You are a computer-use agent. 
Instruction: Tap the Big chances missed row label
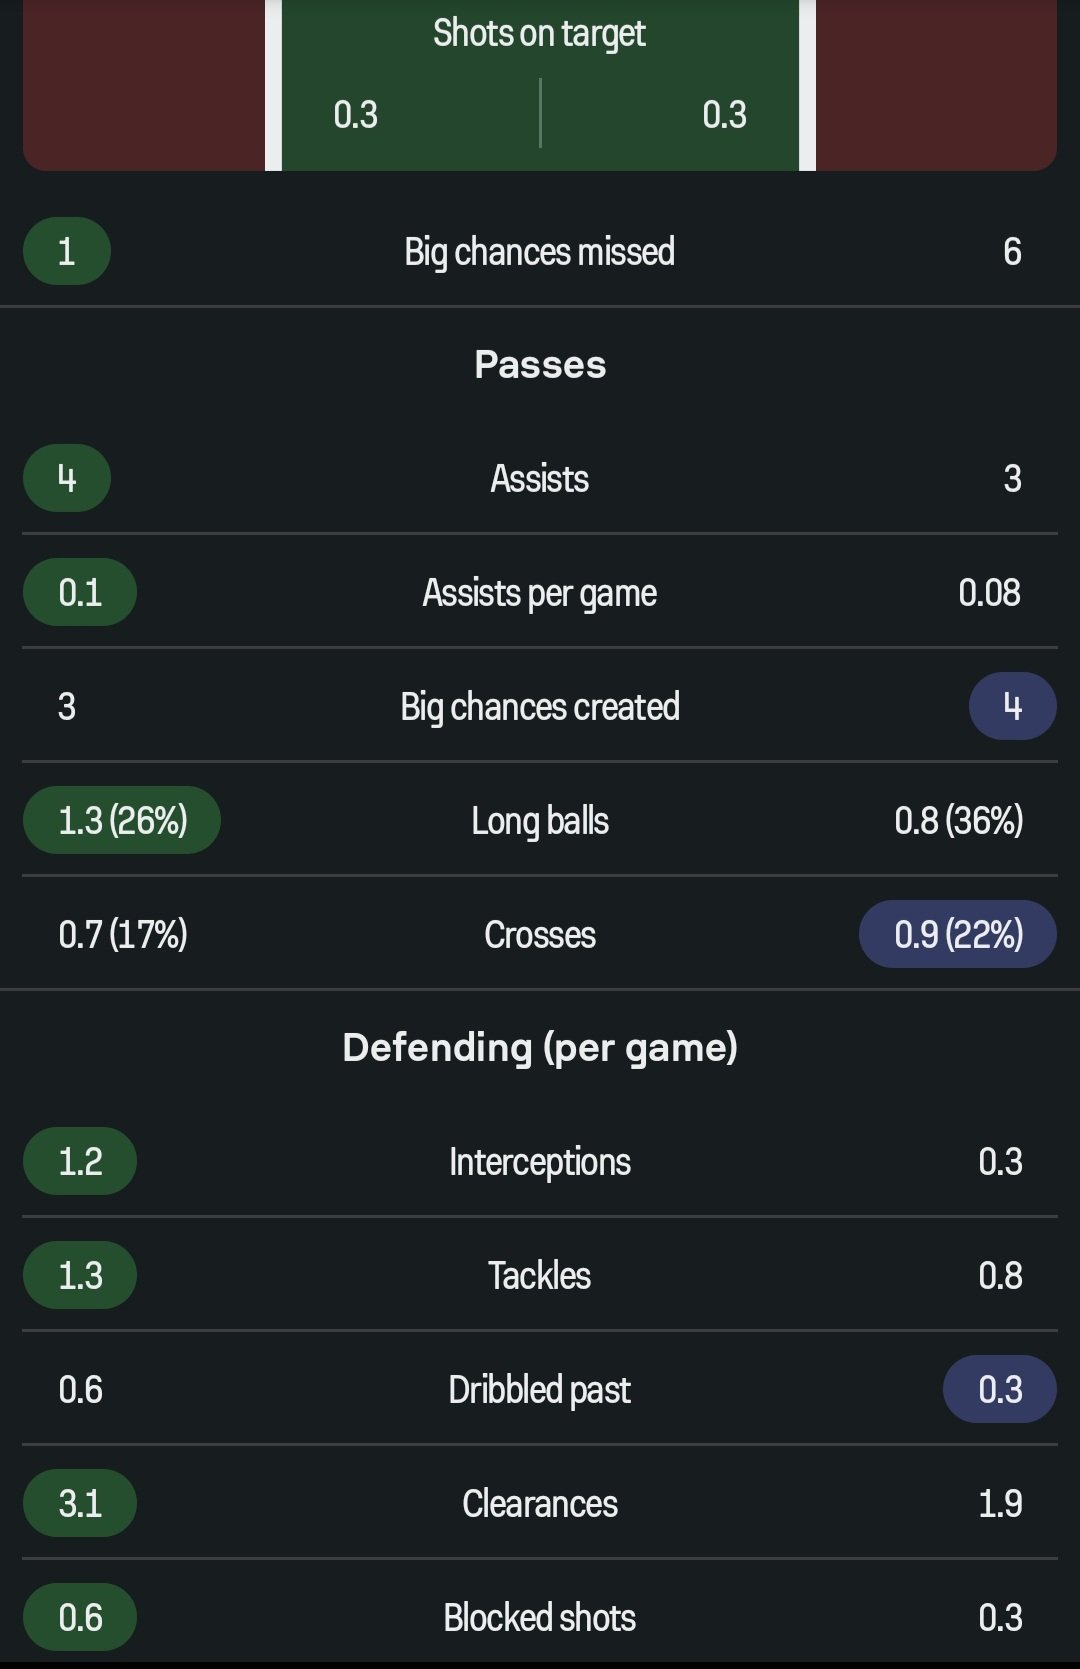click(x=539, y=252)
